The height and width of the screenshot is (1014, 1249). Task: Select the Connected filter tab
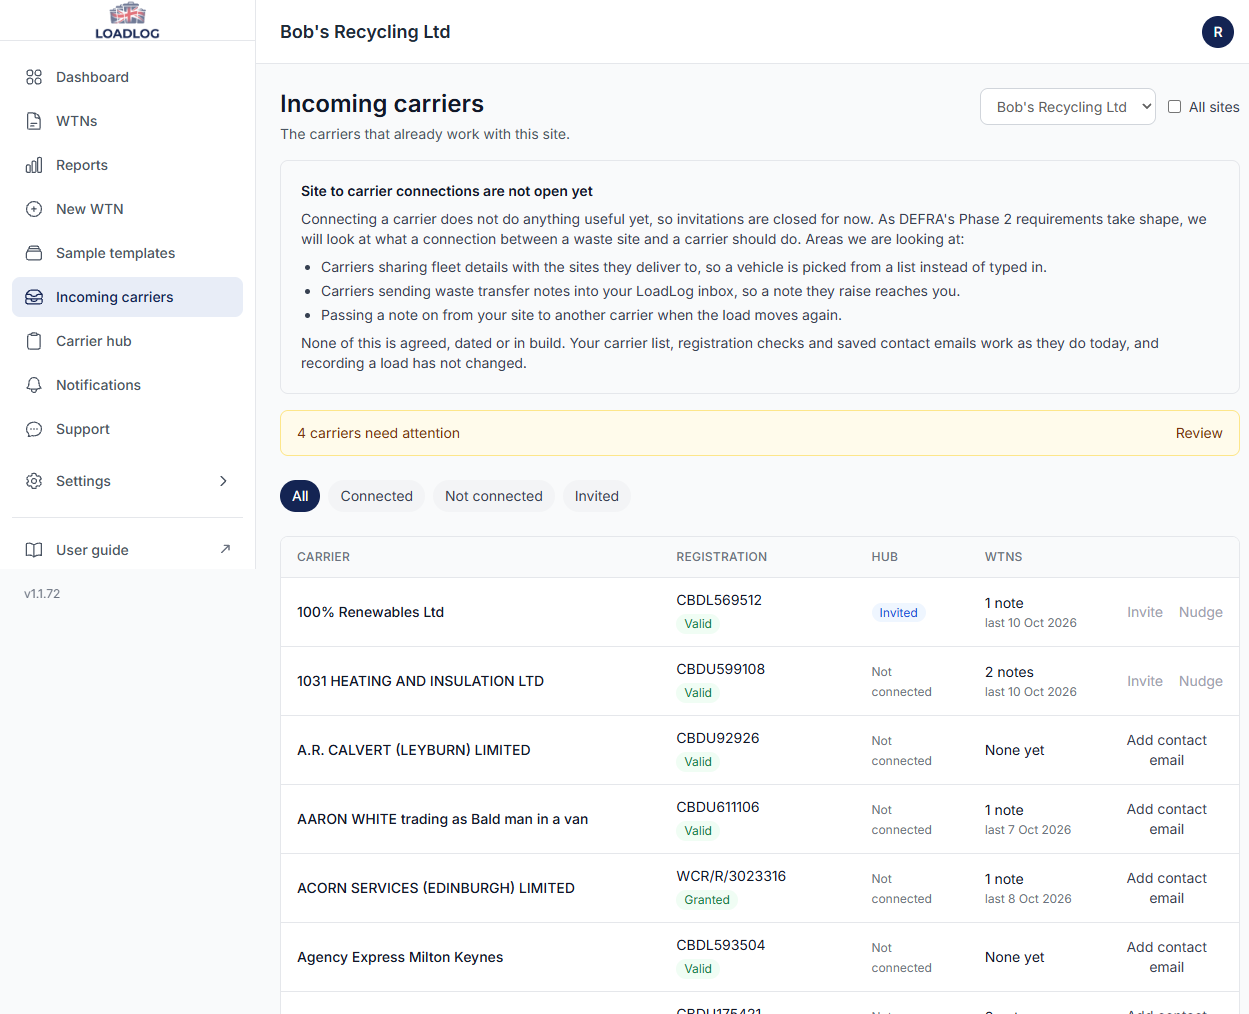[377, 496]
